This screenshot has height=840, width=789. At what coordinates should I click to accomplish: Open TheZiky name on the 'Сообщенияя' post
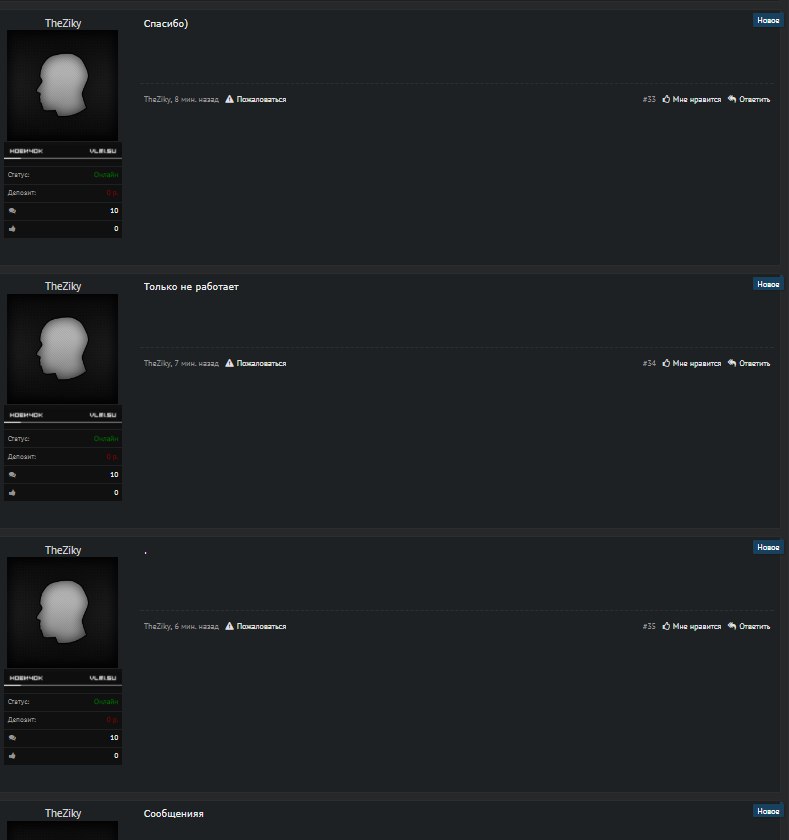[x=63, y=813]
